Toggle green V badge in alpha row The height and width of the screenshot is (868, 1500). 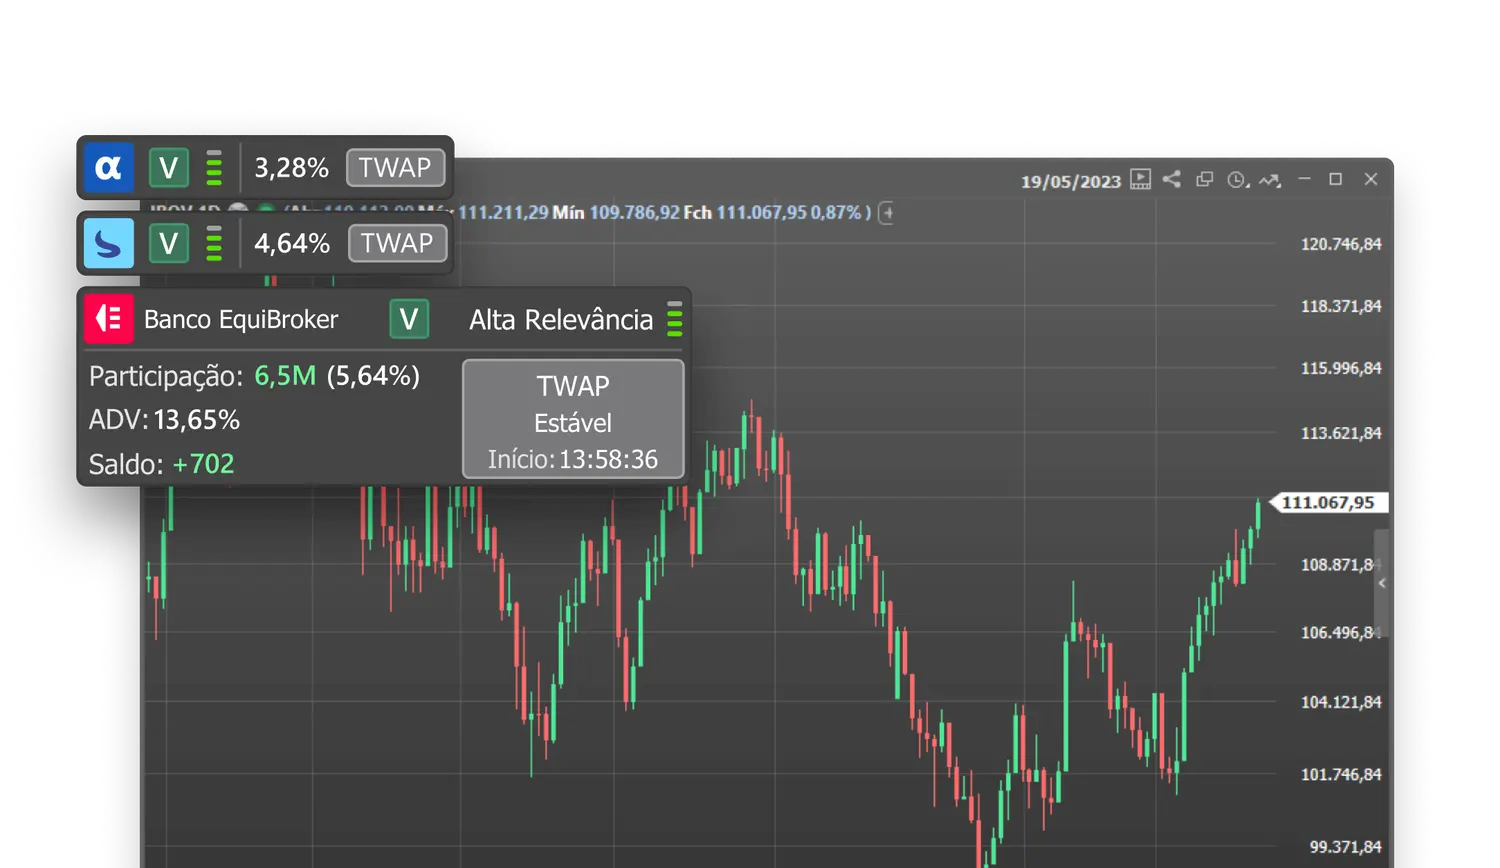(x=169, y=168)
